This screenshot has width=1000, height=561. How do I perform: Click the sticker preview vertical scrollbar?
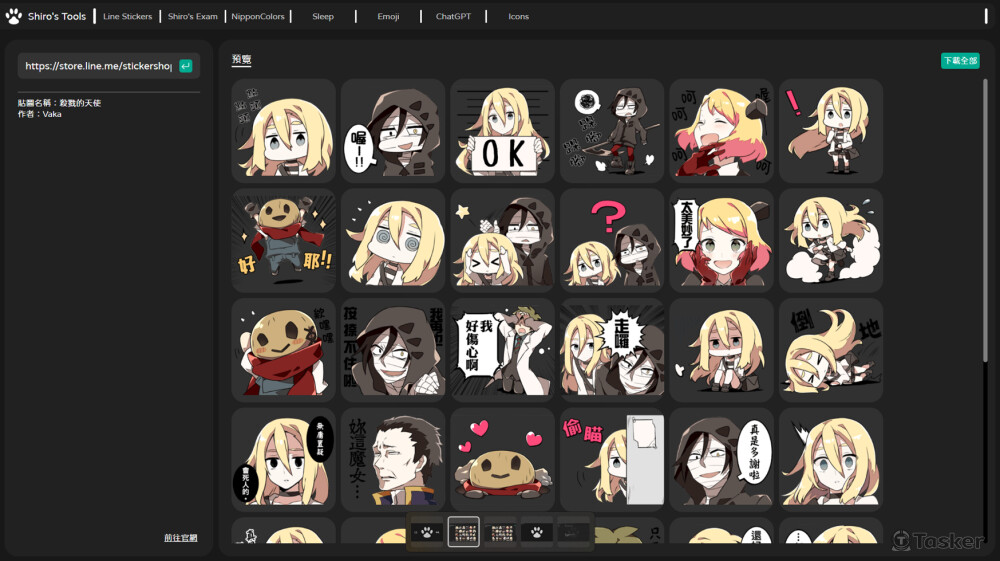(985, 220)
